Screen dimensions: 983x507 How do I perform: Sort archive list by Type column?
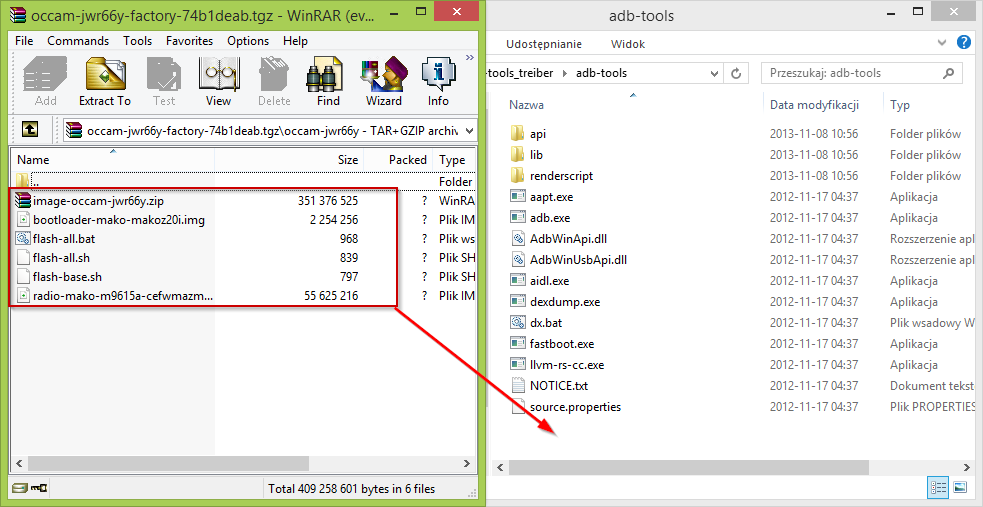tap(454, 160)
